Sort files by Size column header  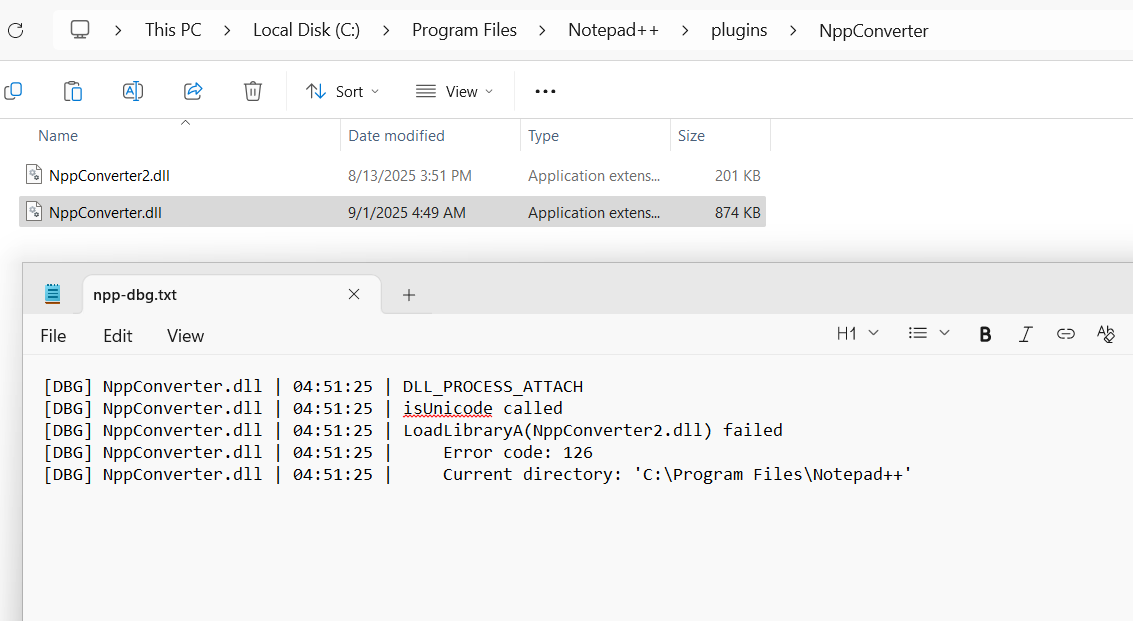click(x=692, y=136)
